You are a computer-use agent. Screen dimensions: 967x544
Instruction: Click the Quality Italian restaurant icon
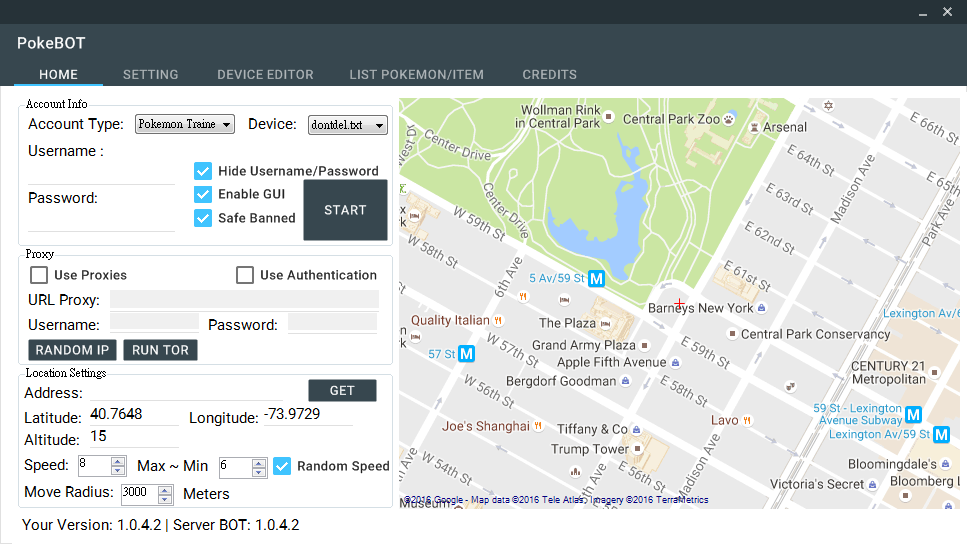tap(498, 320)
